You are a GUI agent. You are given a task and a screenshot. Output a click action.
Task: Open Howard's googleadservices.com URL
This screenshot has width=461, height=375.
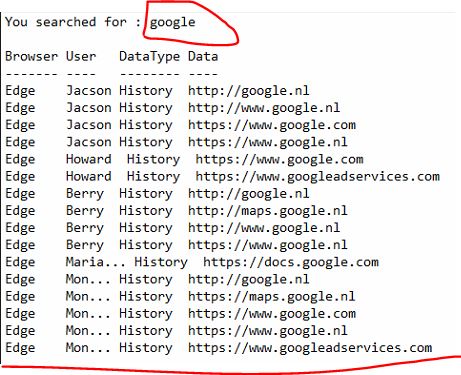[318, 177]
